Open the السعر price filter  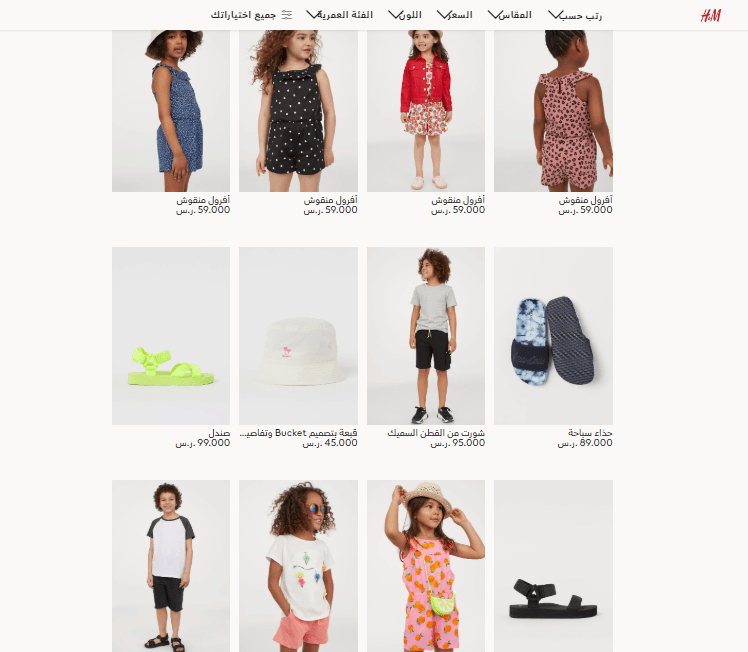tap(455, 15)
